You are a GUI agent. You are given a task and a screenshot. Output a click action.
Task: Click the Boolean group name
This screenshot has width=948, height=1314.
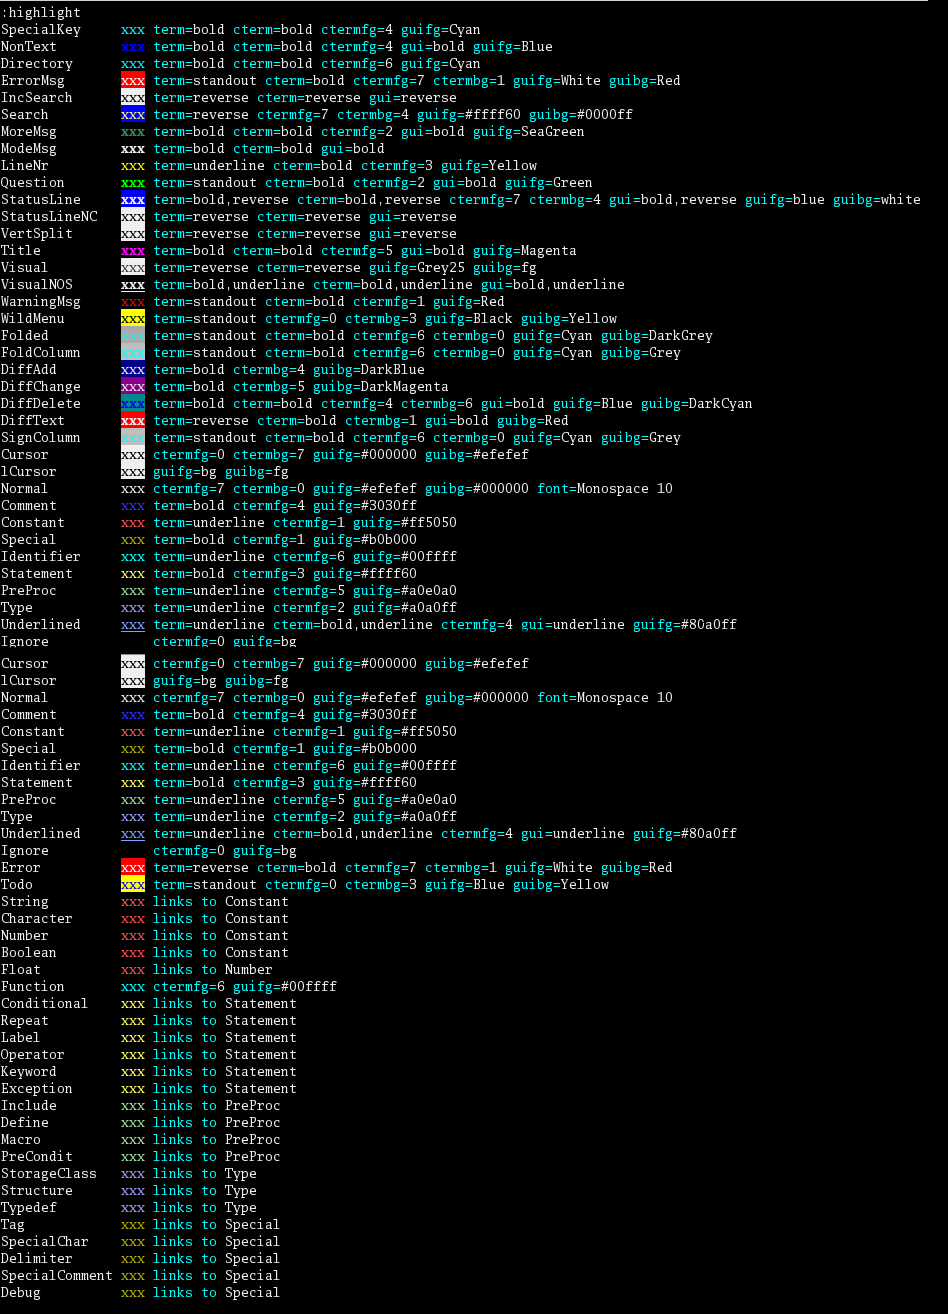click(x=29, y=953)
